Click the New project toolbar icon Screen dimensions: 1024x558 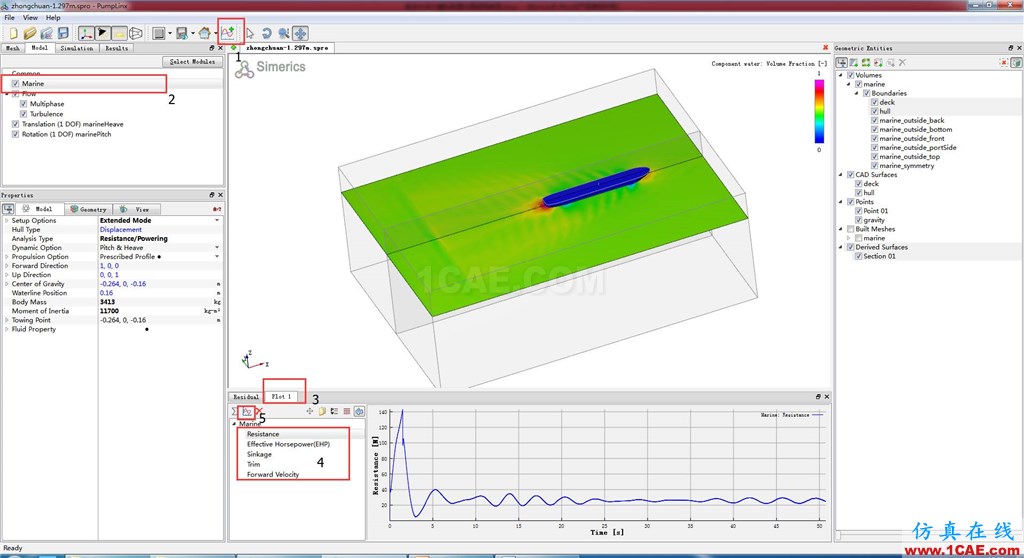(x=13, y=33)
